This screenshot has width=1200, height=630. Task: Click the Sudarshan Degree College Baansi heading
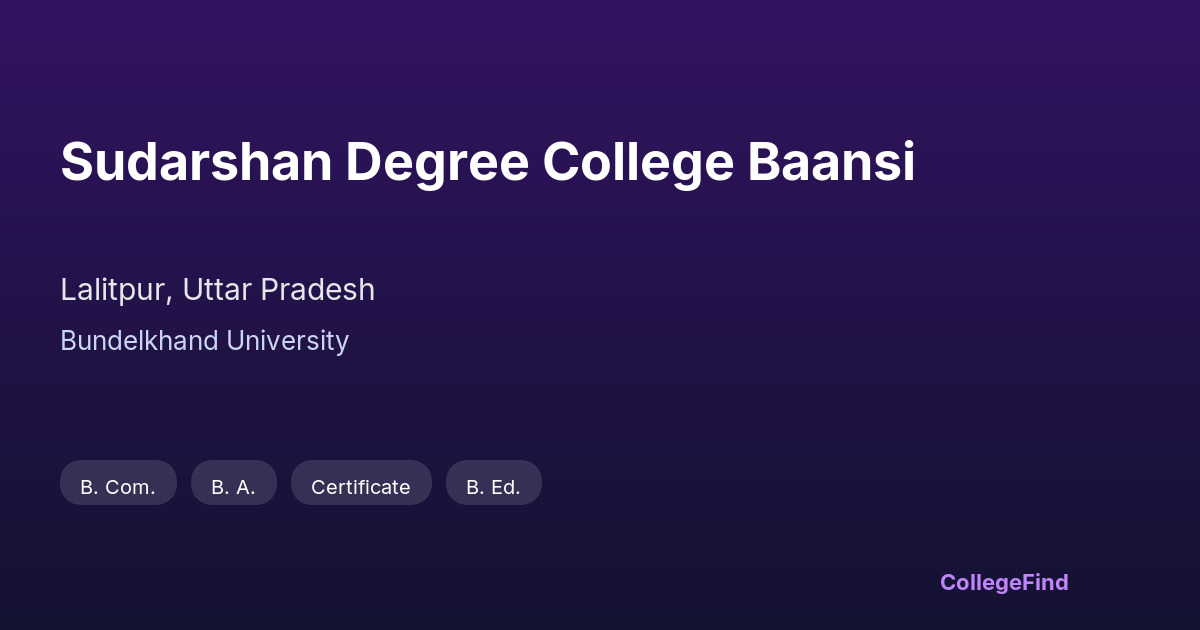tap(487, 162)
